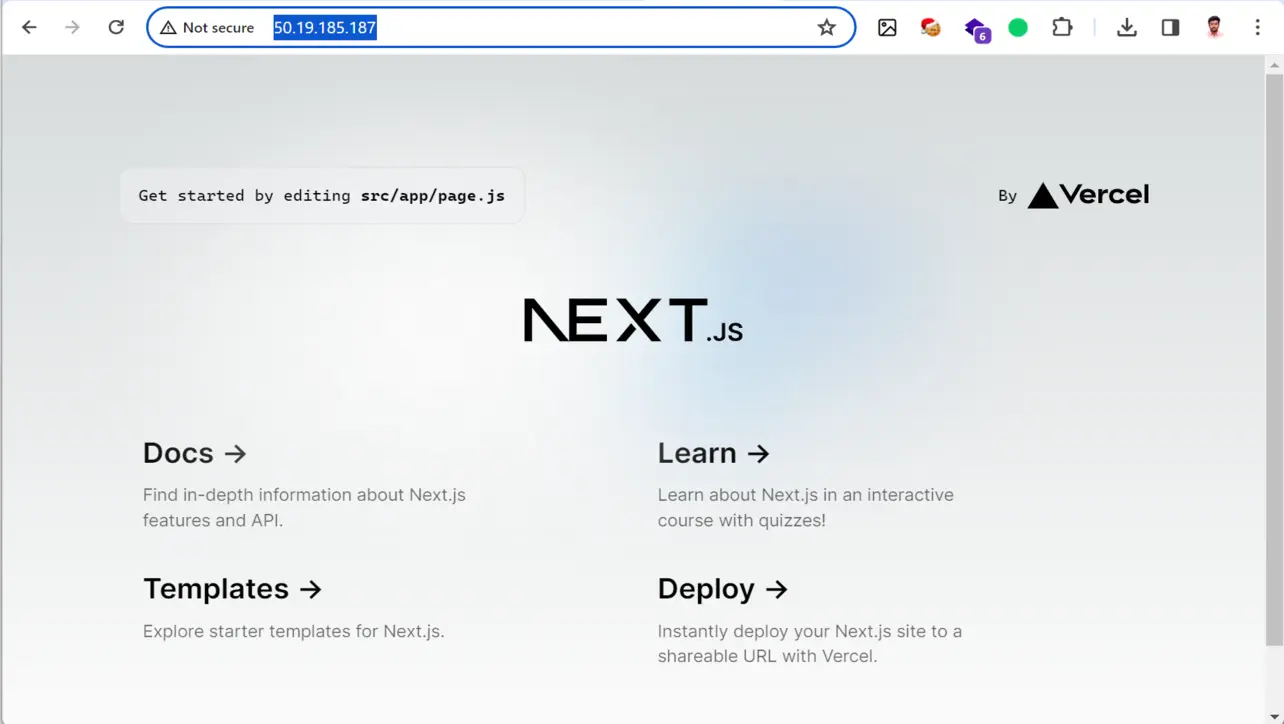1284x724 pixels.
Task: Click the text 'Find in-depth information about Next.js'
Action: point(304,495)
